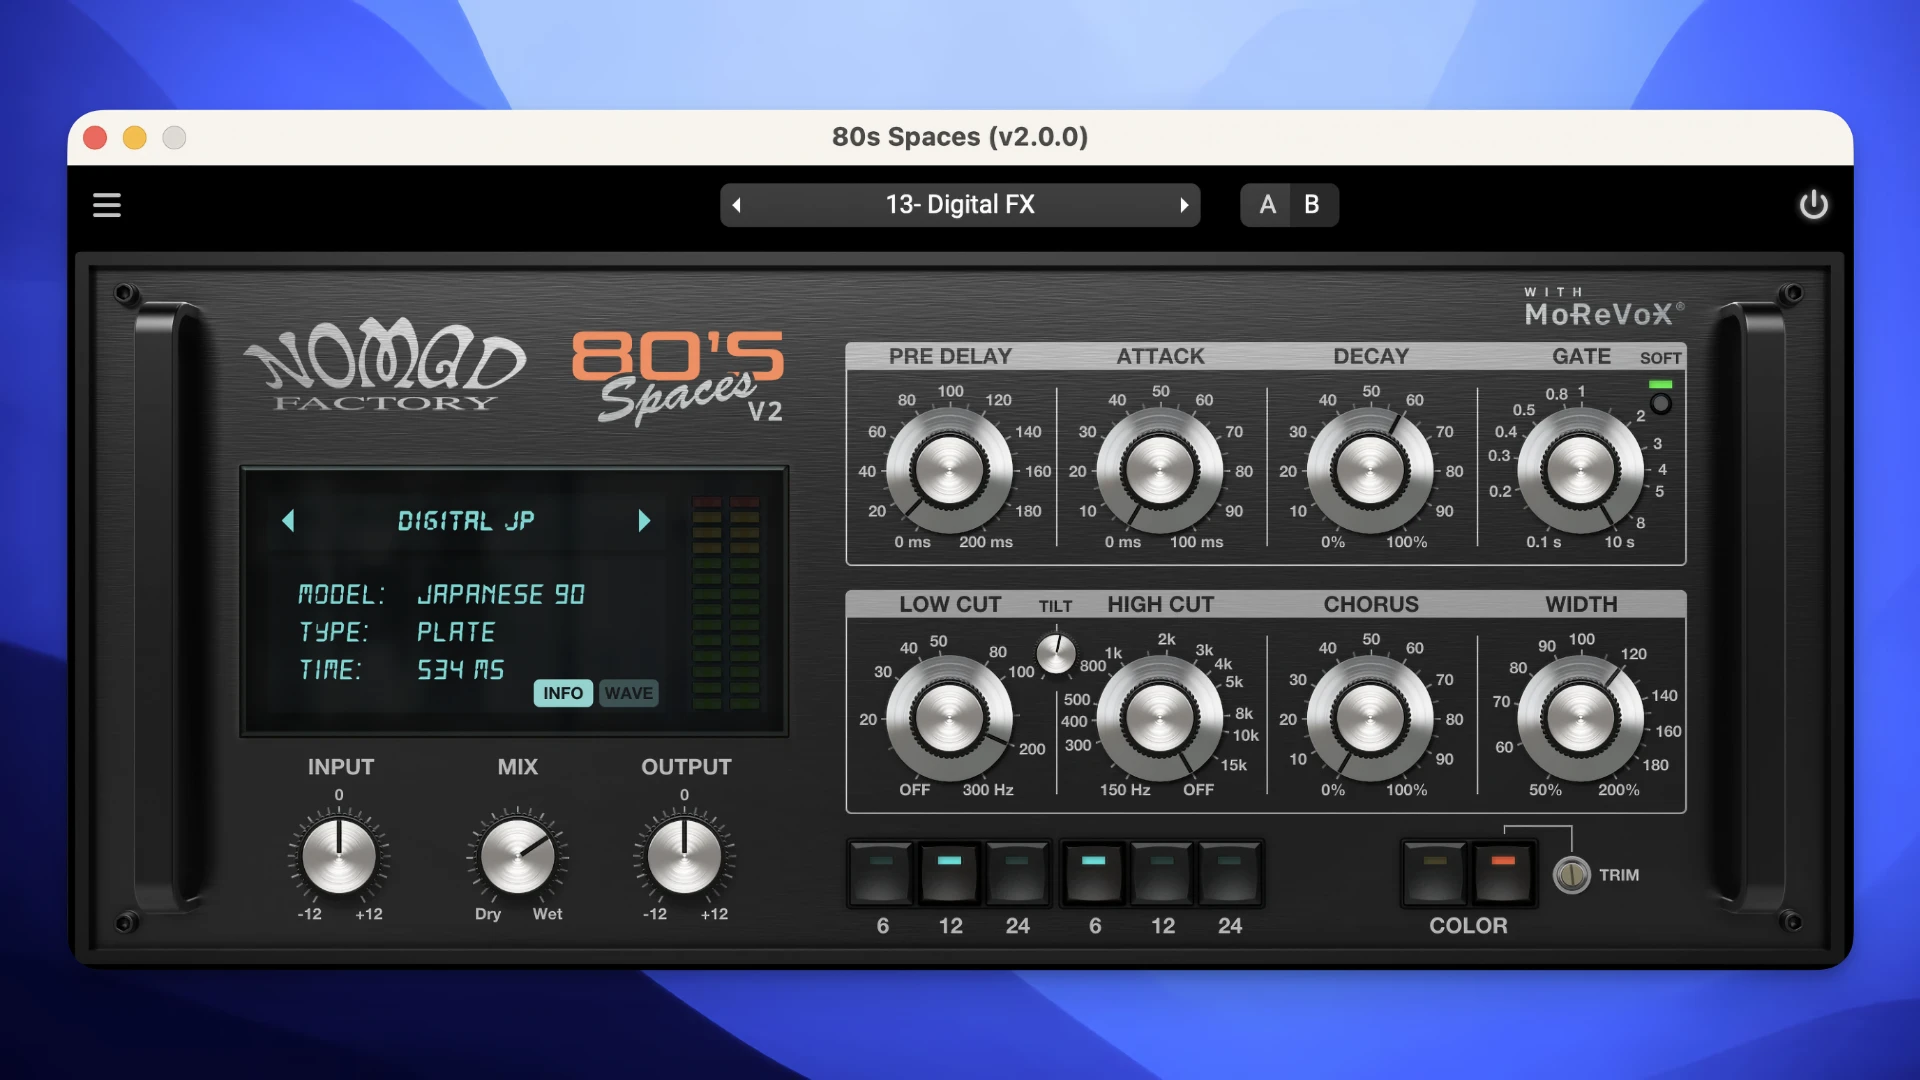Click the TRIM screw knob
Image resolution: width=1920 pixels, height=1080 pixels.
[1571, 875]
